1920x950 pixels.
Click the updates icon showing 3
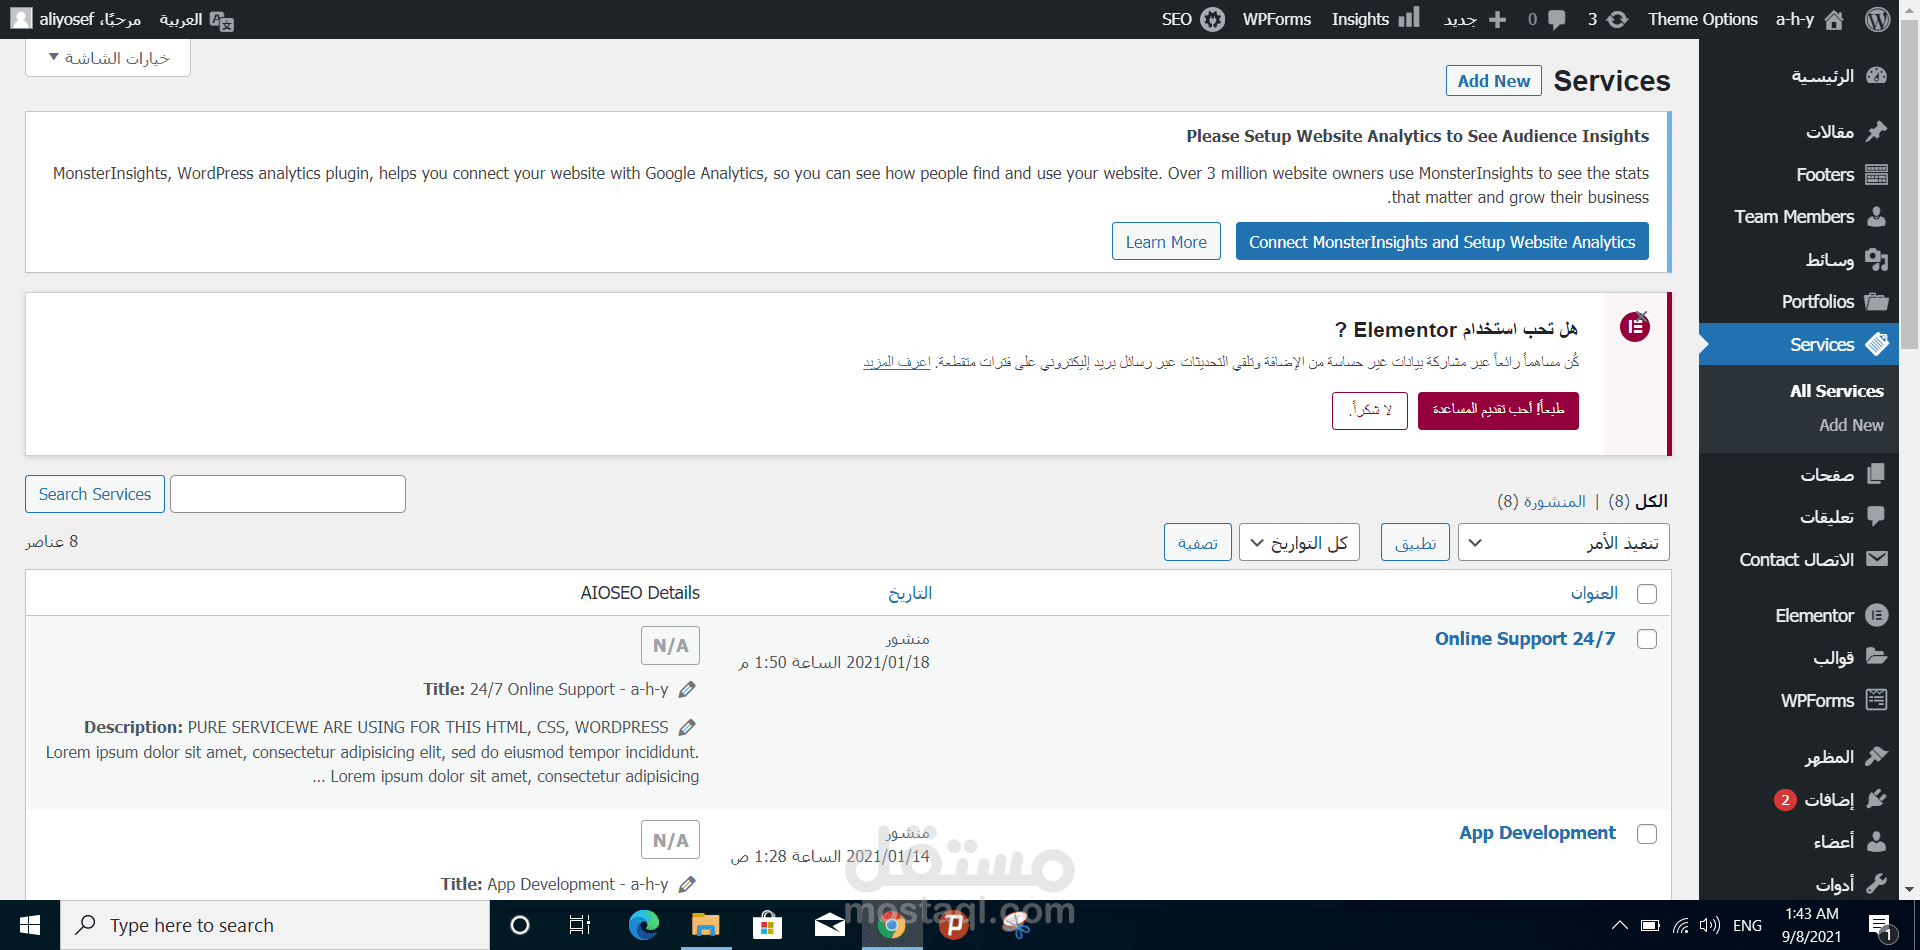[x=1617, y=20]
